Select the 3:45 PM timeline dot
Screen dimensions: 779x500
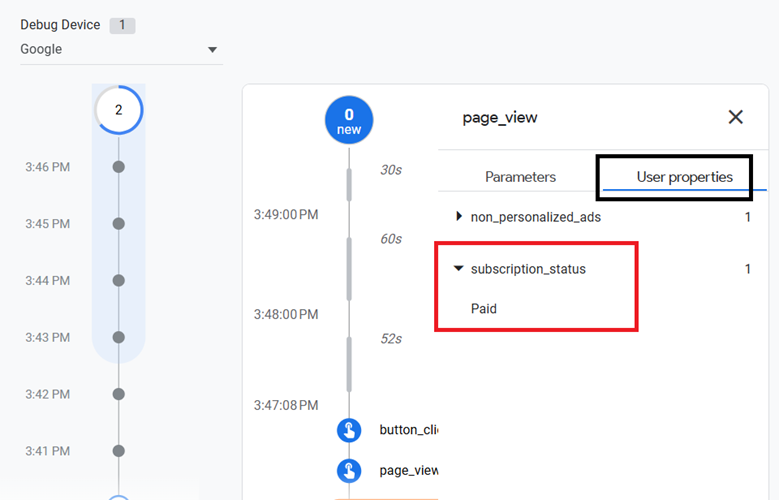point(118,224)
